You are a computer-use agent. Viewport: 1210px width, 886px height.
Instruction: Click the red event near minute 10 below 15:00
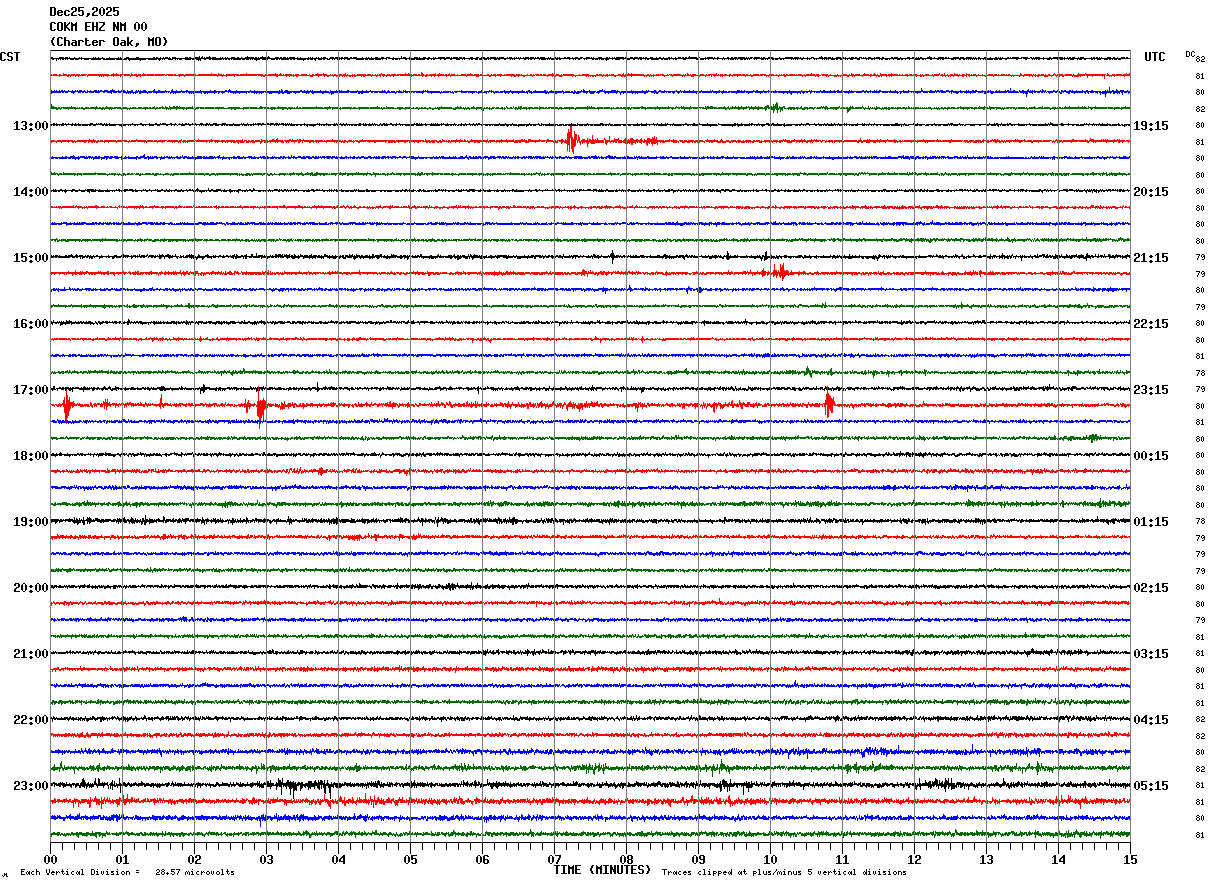(x=780, y=271)
